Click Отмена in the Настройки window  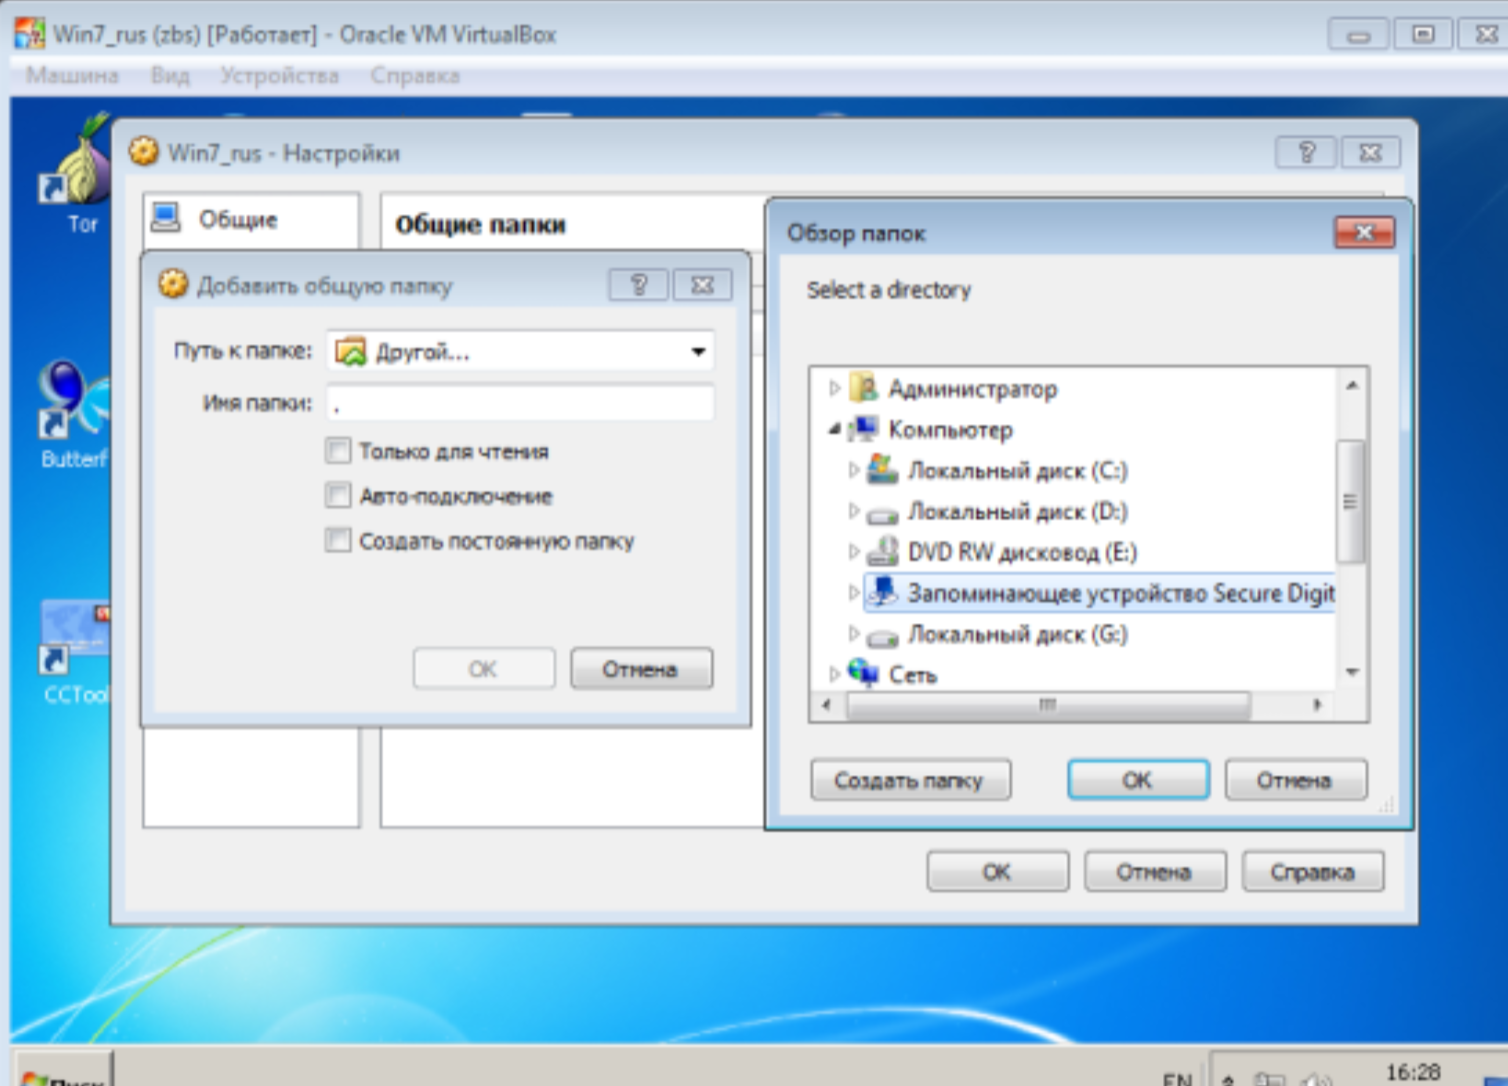[x=1155, y=872]
